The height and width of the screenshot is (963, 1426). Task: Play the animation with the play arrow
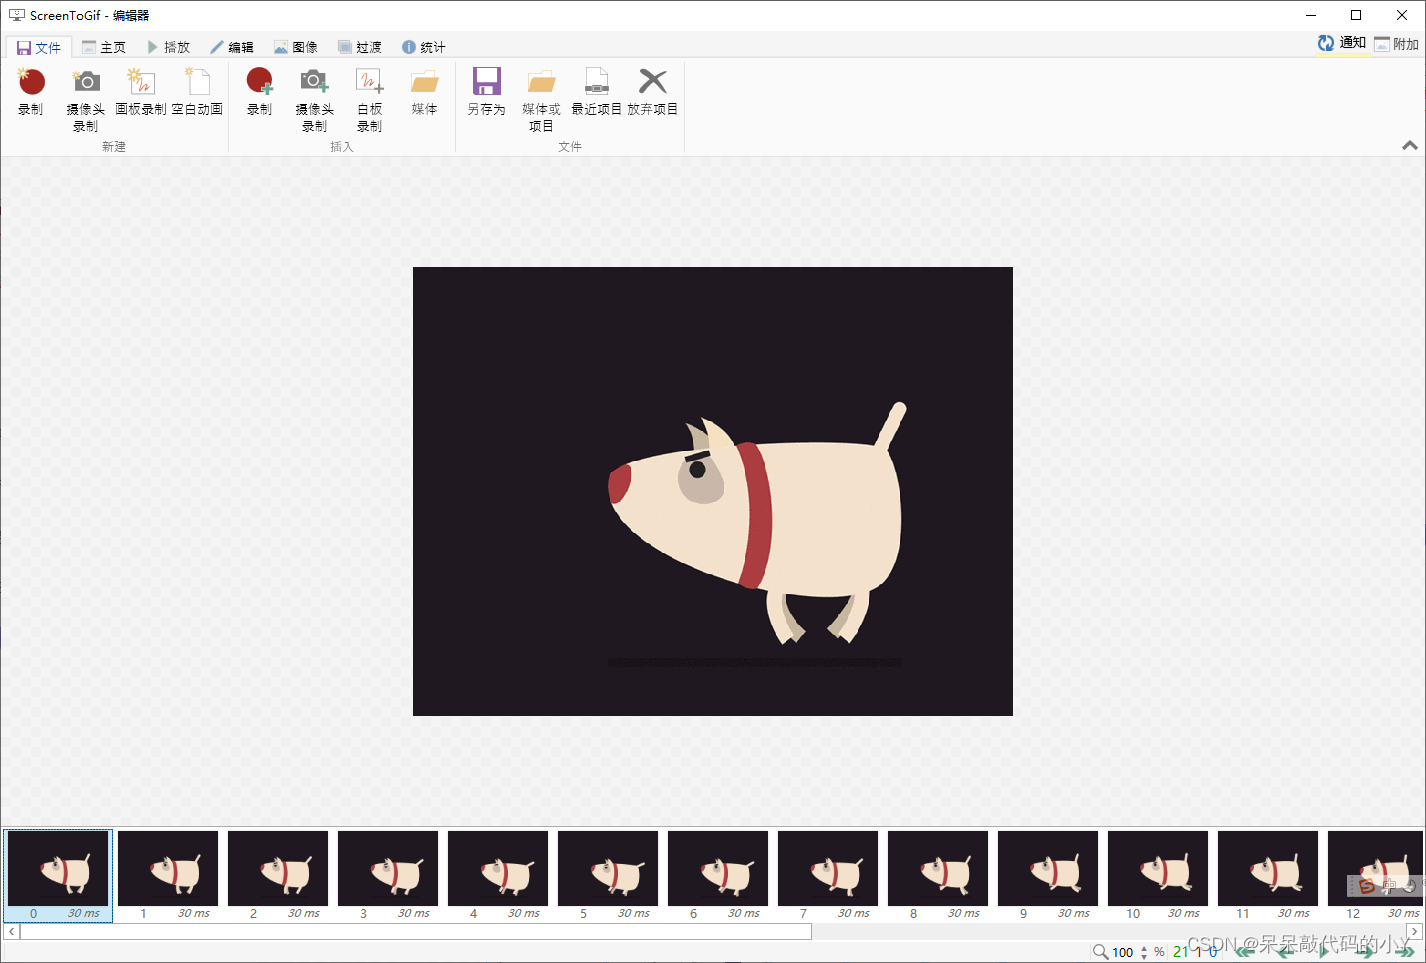pyautogui.click(x=1324, y=952)
